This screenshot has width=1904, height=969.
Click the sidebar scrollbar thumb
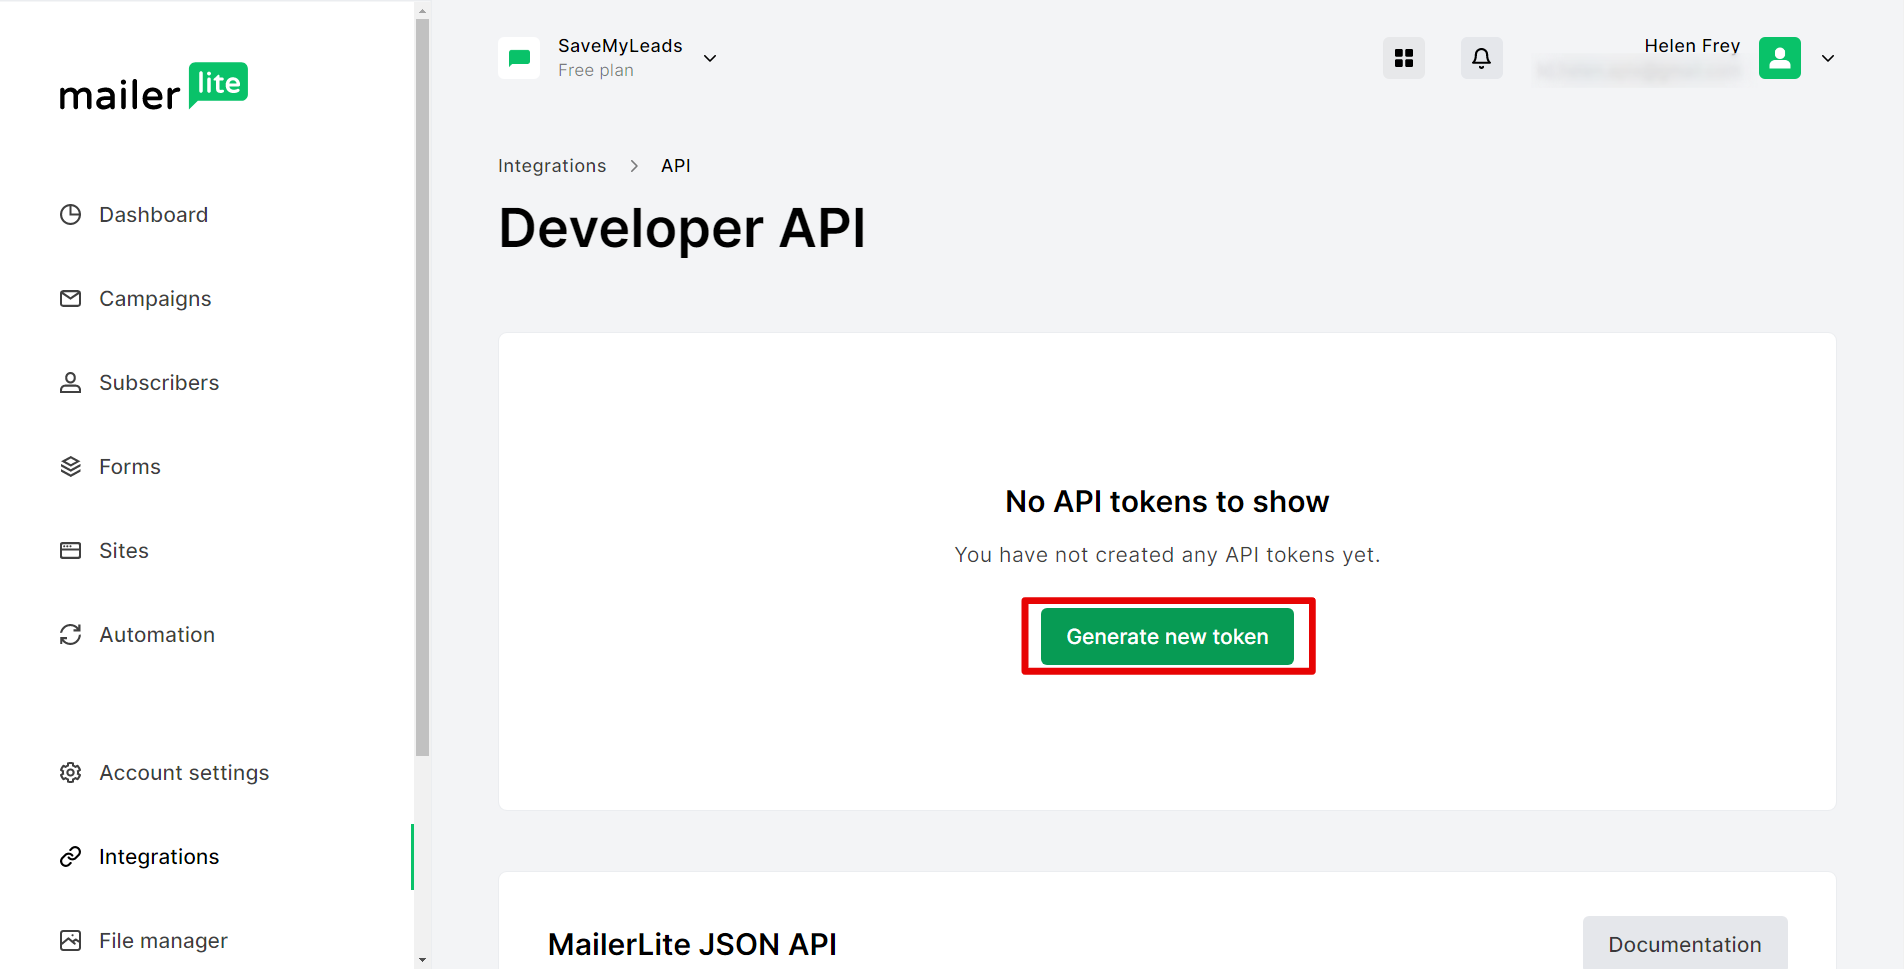point(422,387)
